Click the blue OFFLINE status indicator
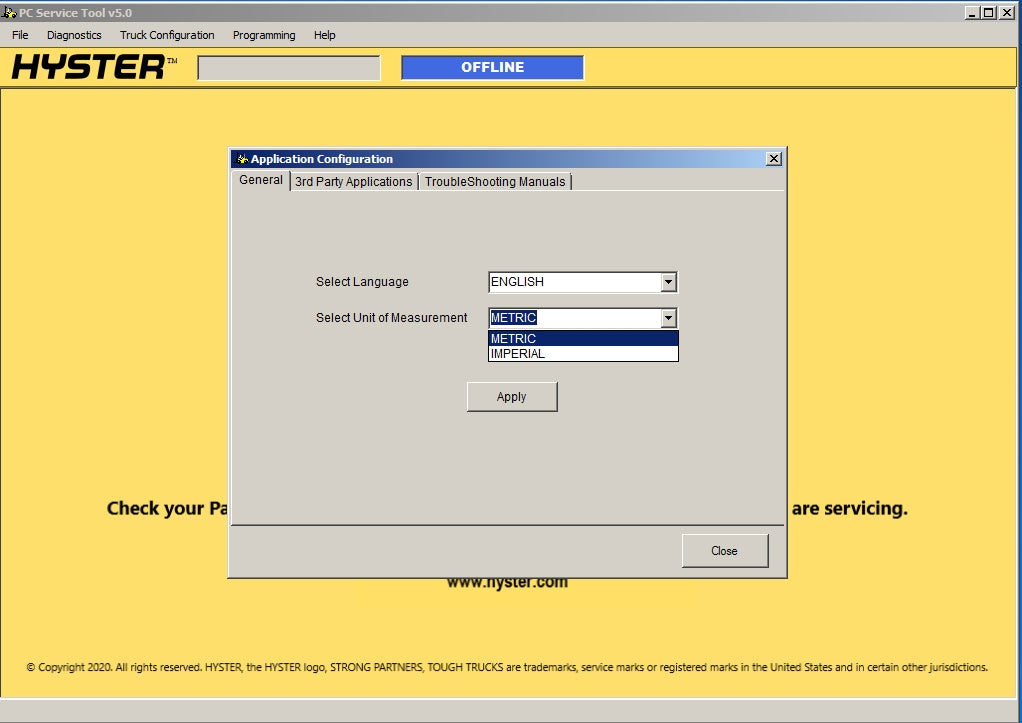1022x723 pixels. pyautogui.click(x=492, y=68)
